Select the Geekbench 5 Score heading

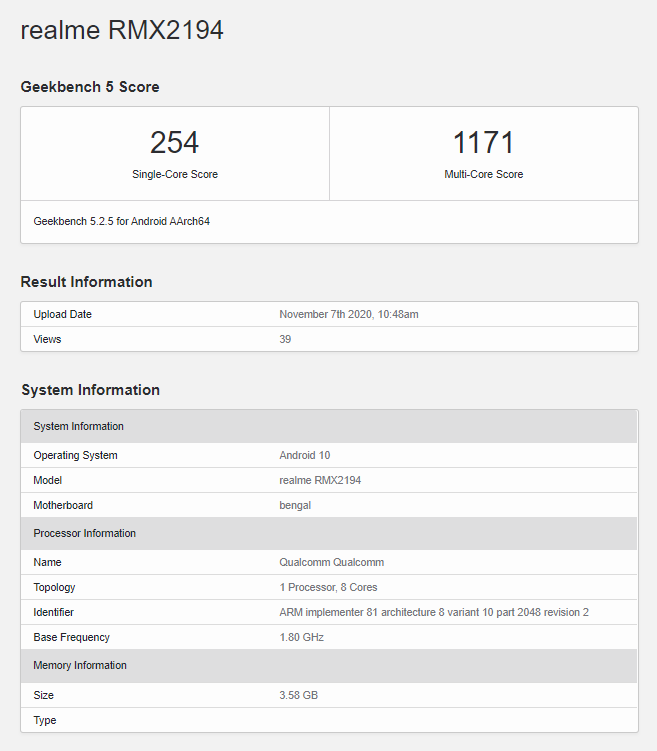[90, 87]
